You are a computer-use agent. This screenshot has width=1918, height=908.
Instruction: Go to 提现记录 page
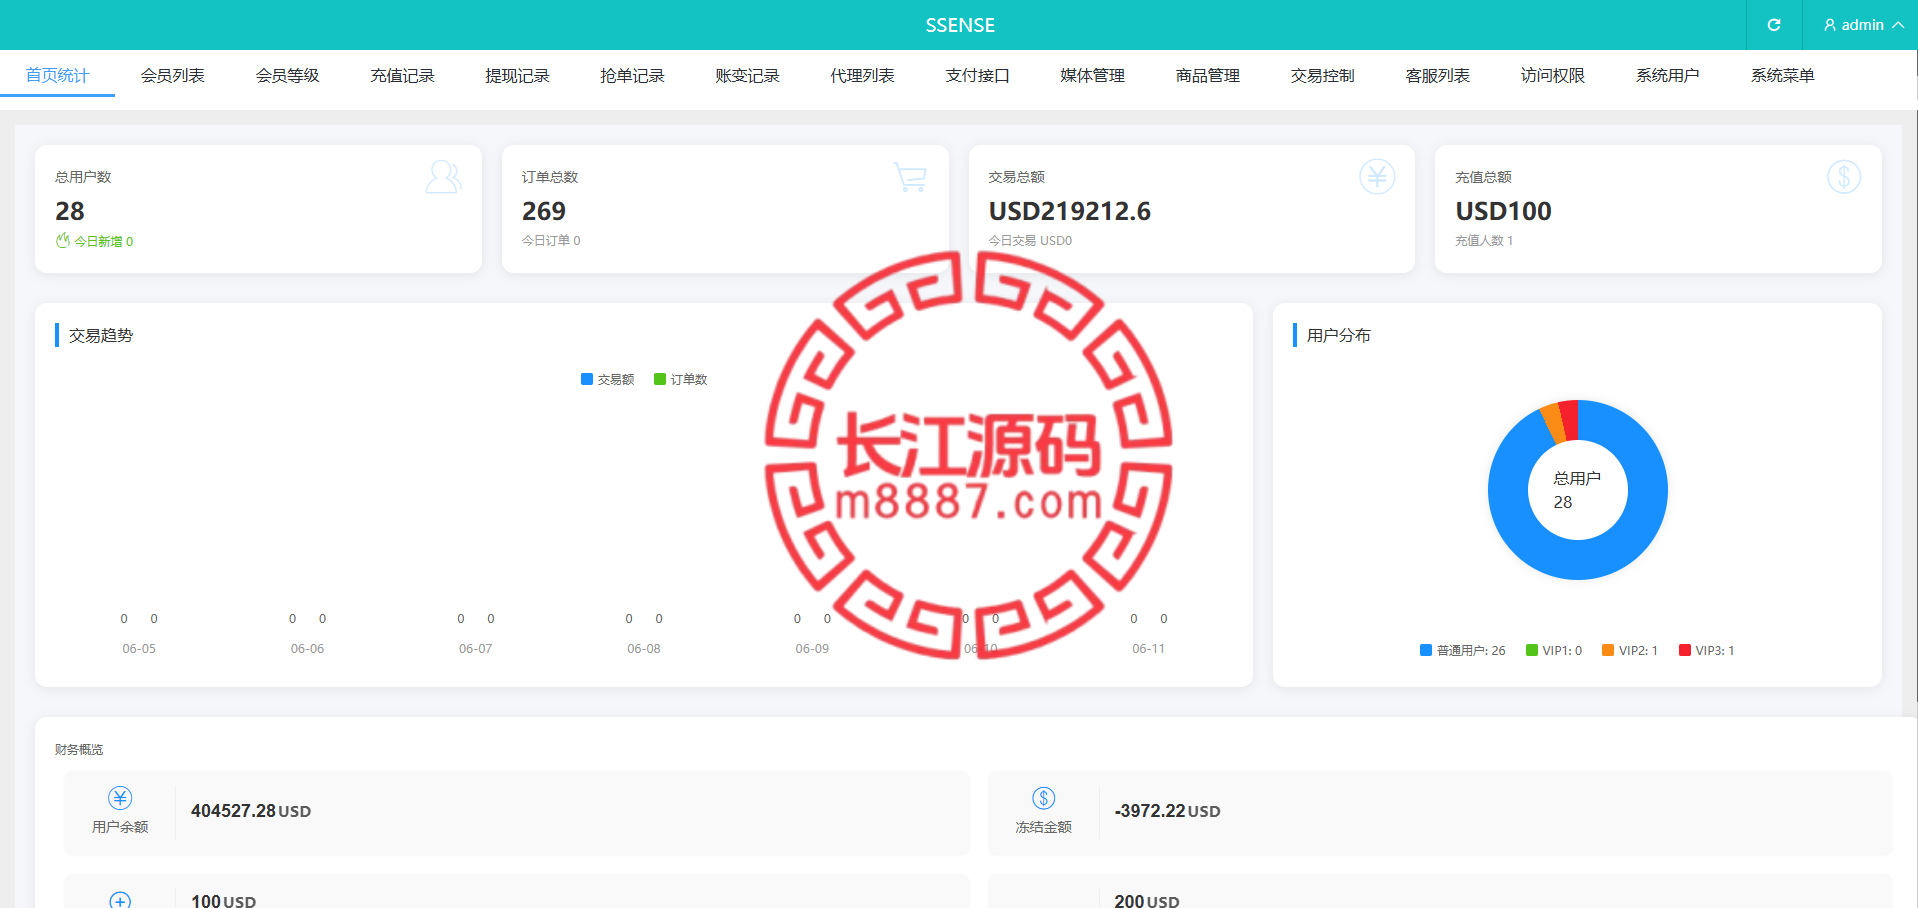517,75
